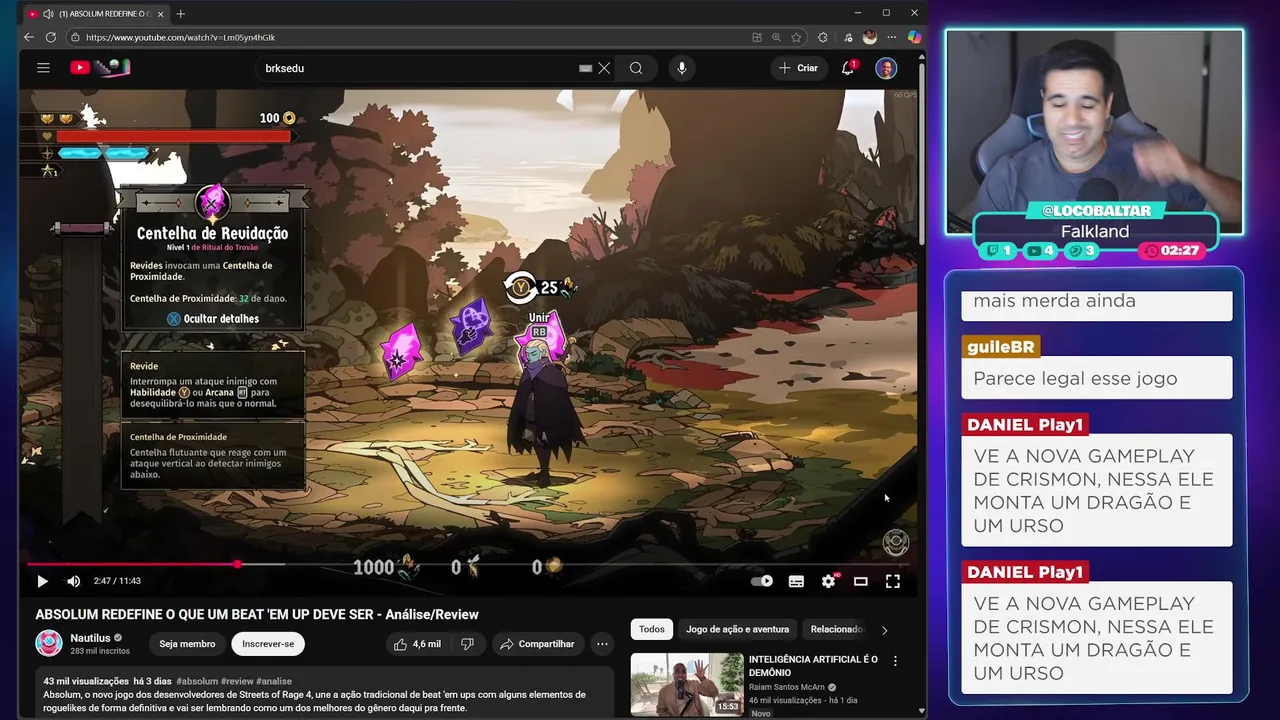
Task: Open the Nautilus channel name link
Action: (89, 638)
